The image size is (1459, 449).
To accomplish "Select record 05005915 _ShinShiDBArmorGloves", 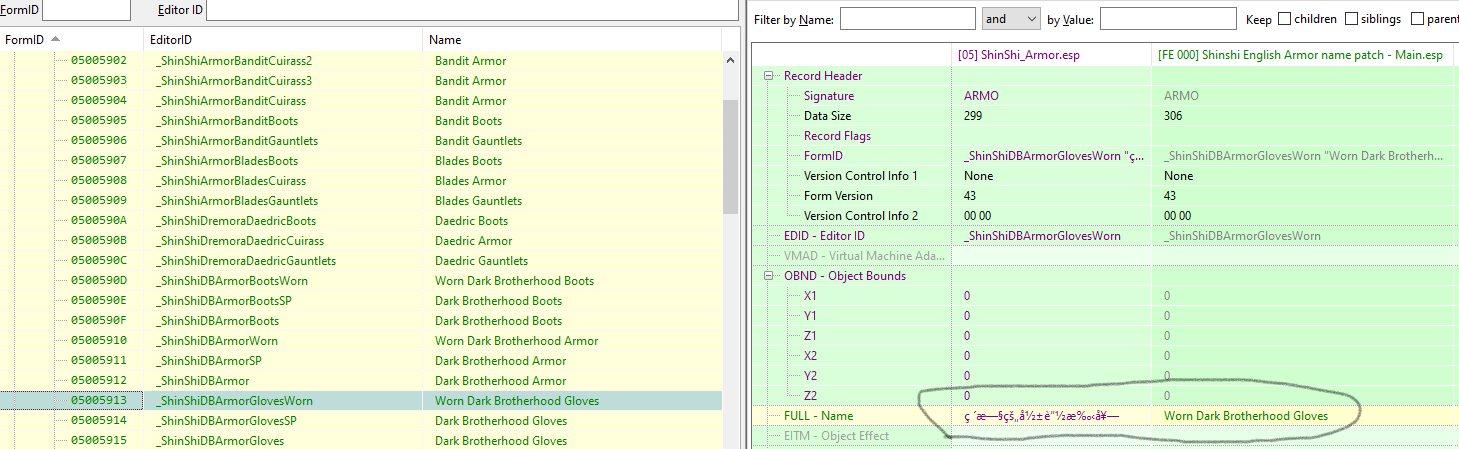I will click(360, 441).
